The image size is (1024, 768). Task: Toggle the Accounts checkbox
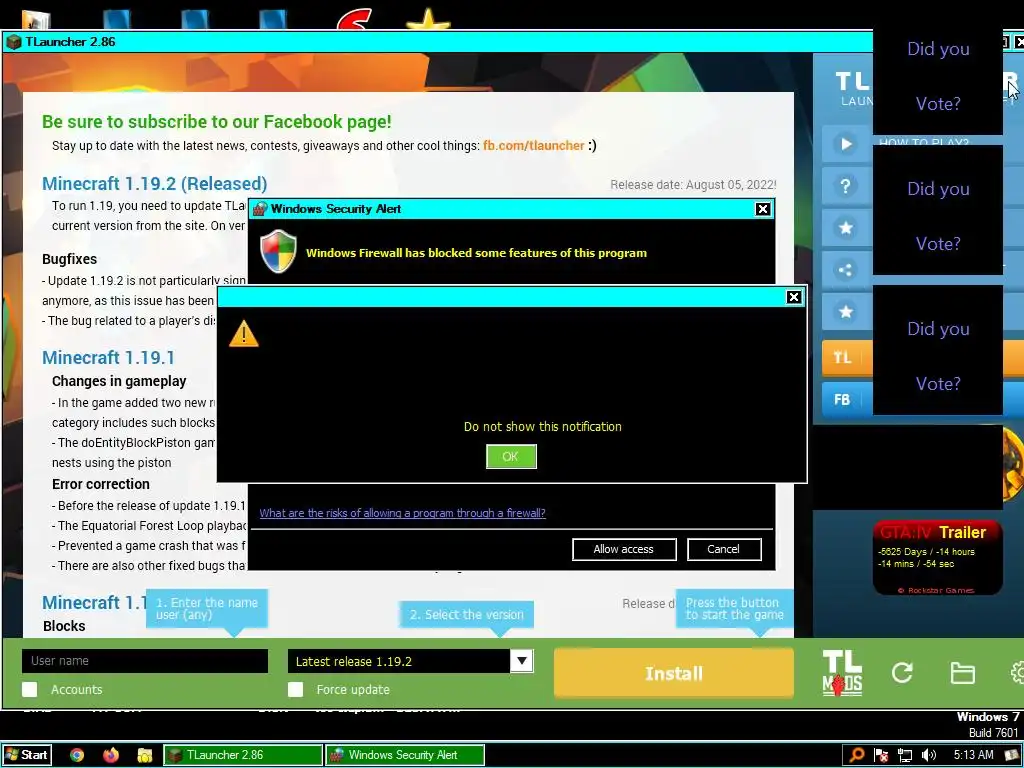click(29, 690)
